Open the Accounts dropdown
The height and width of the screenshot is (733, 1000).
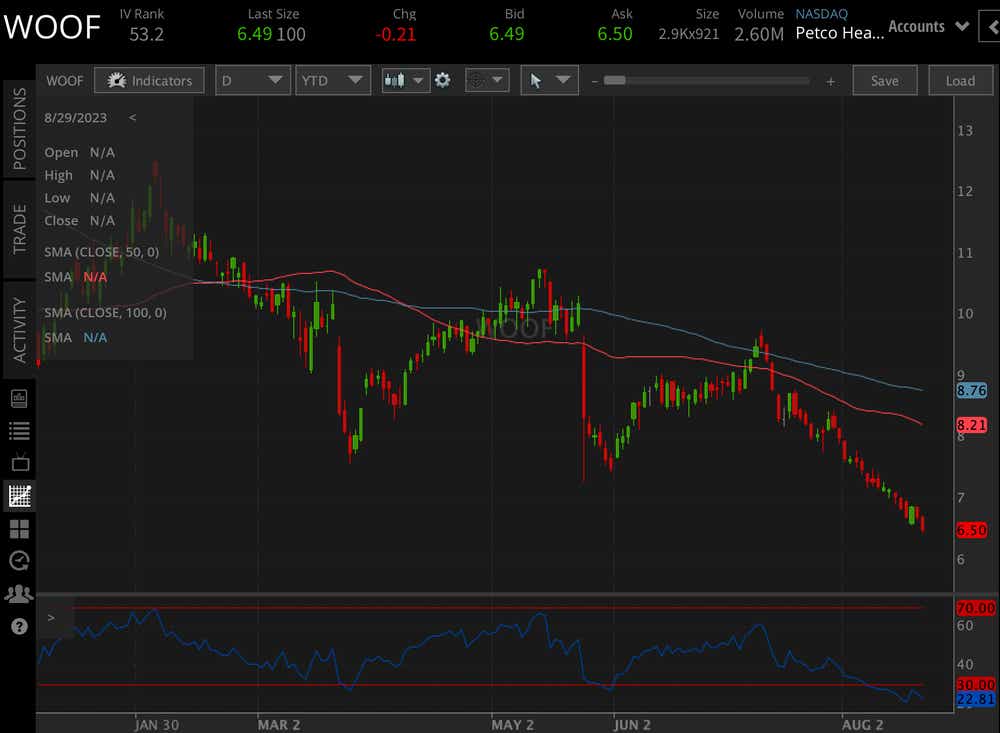929,27
